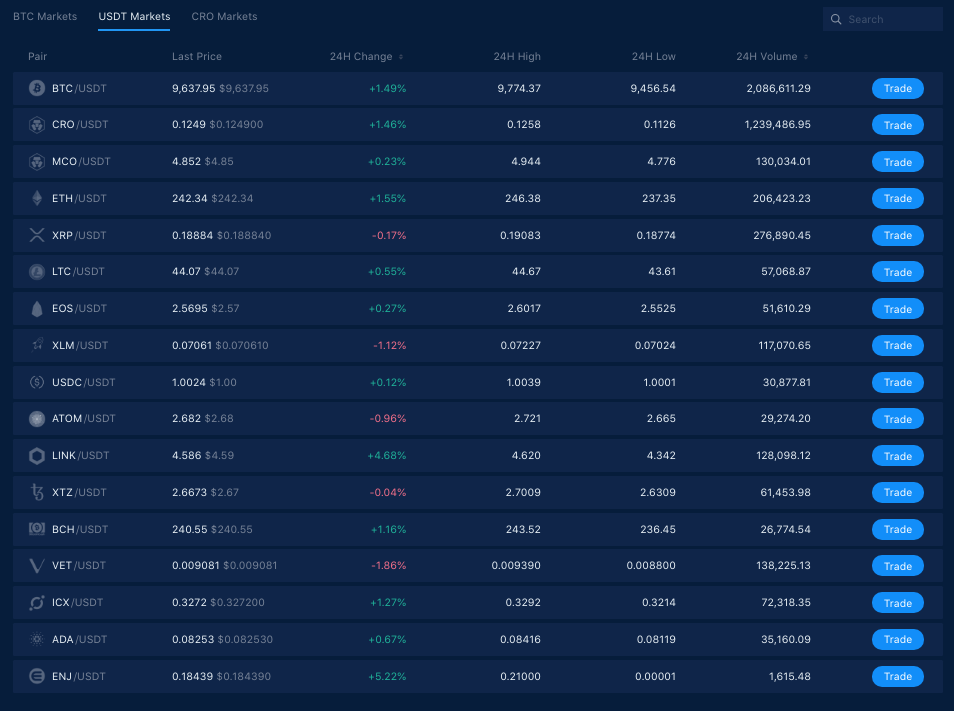Click the Stellar rocket icon

point(37,345)
